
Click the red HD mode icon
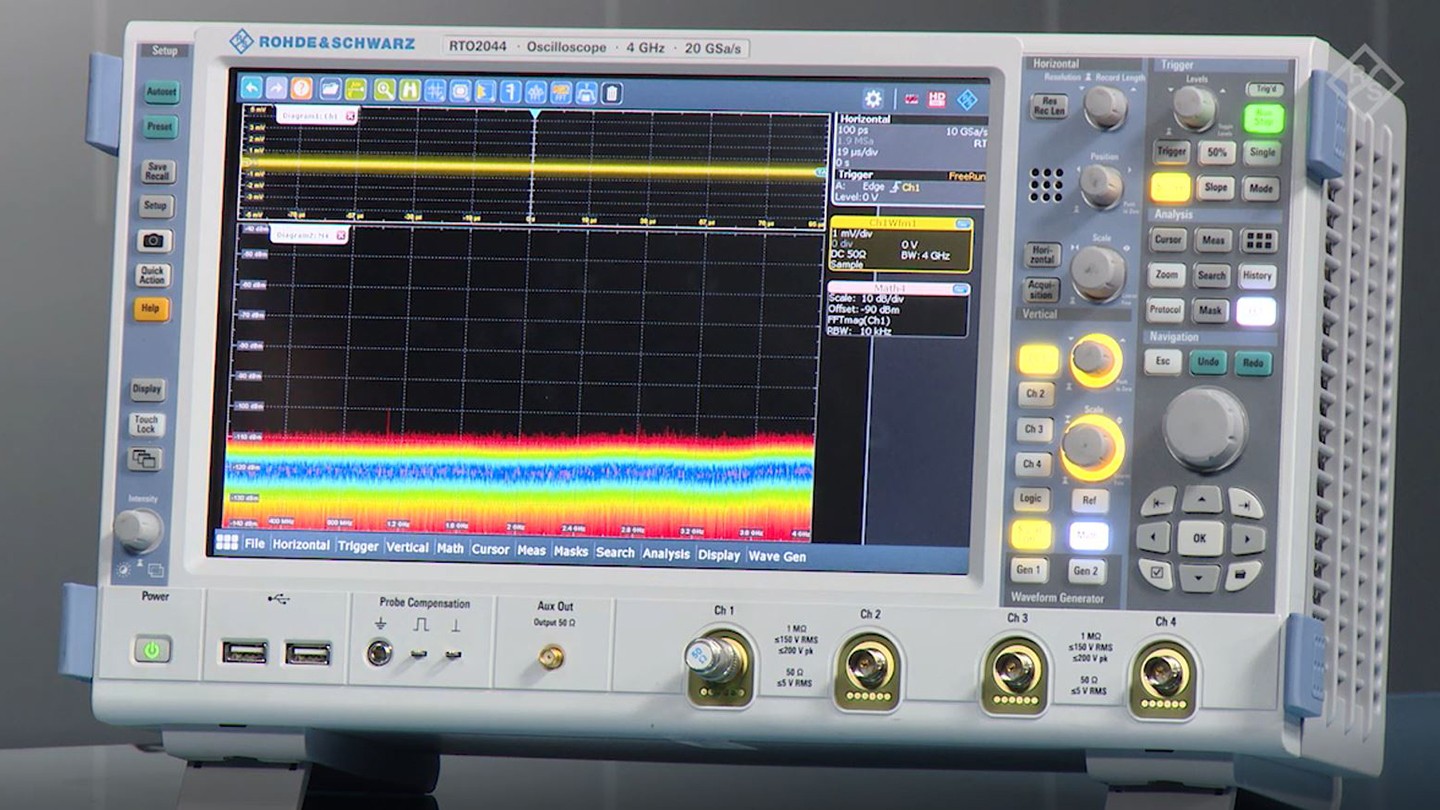pyautogui.click(x=937, y=99)
